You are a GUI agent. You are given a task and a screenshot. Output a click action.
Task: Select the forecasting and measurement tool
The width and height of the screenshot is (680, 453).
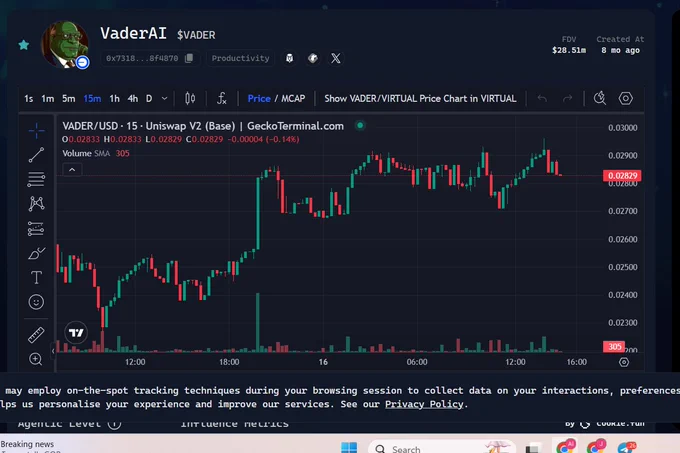[x=36, y=228]
